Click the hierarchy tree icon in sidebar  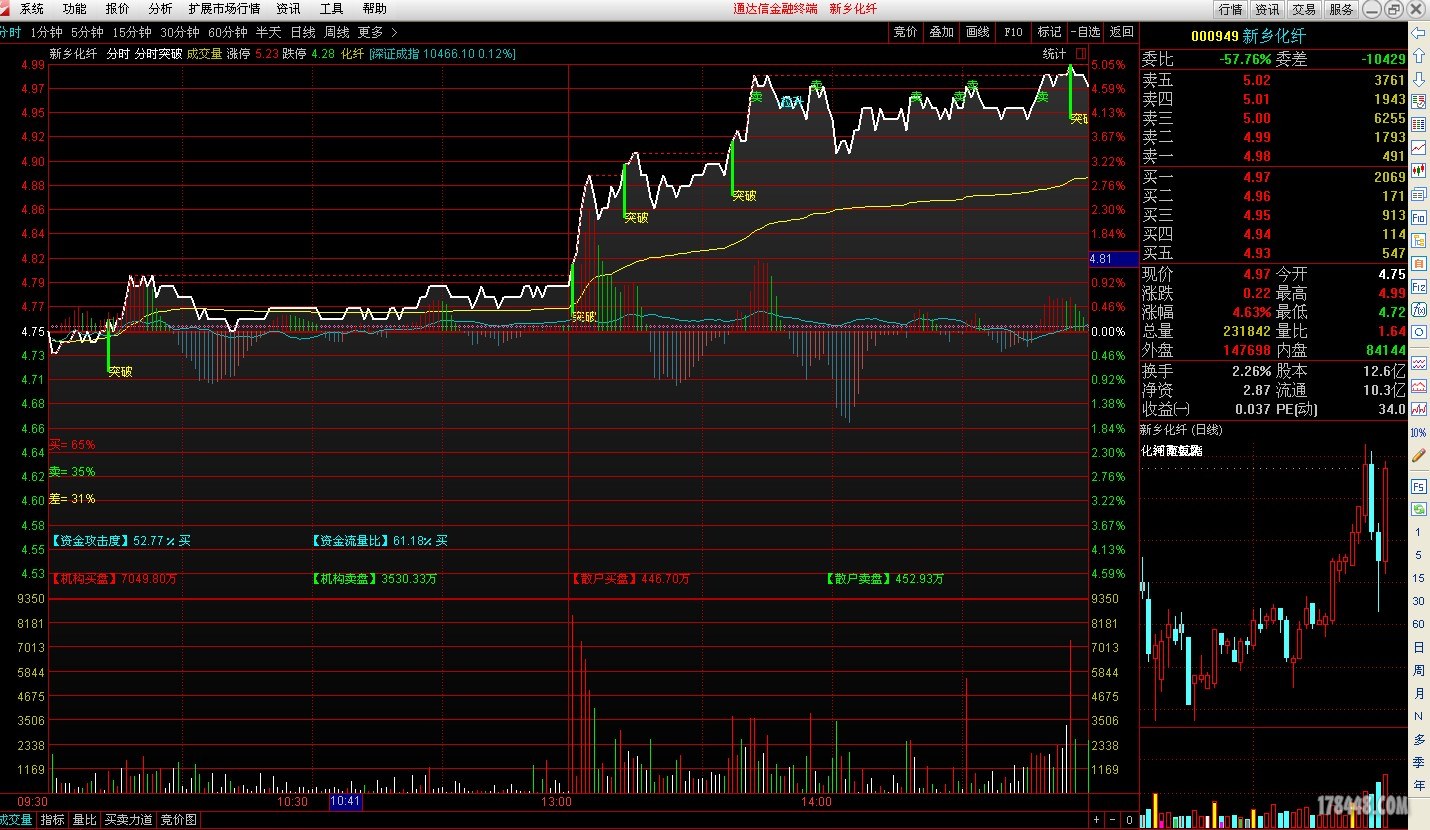point(1418,239)
